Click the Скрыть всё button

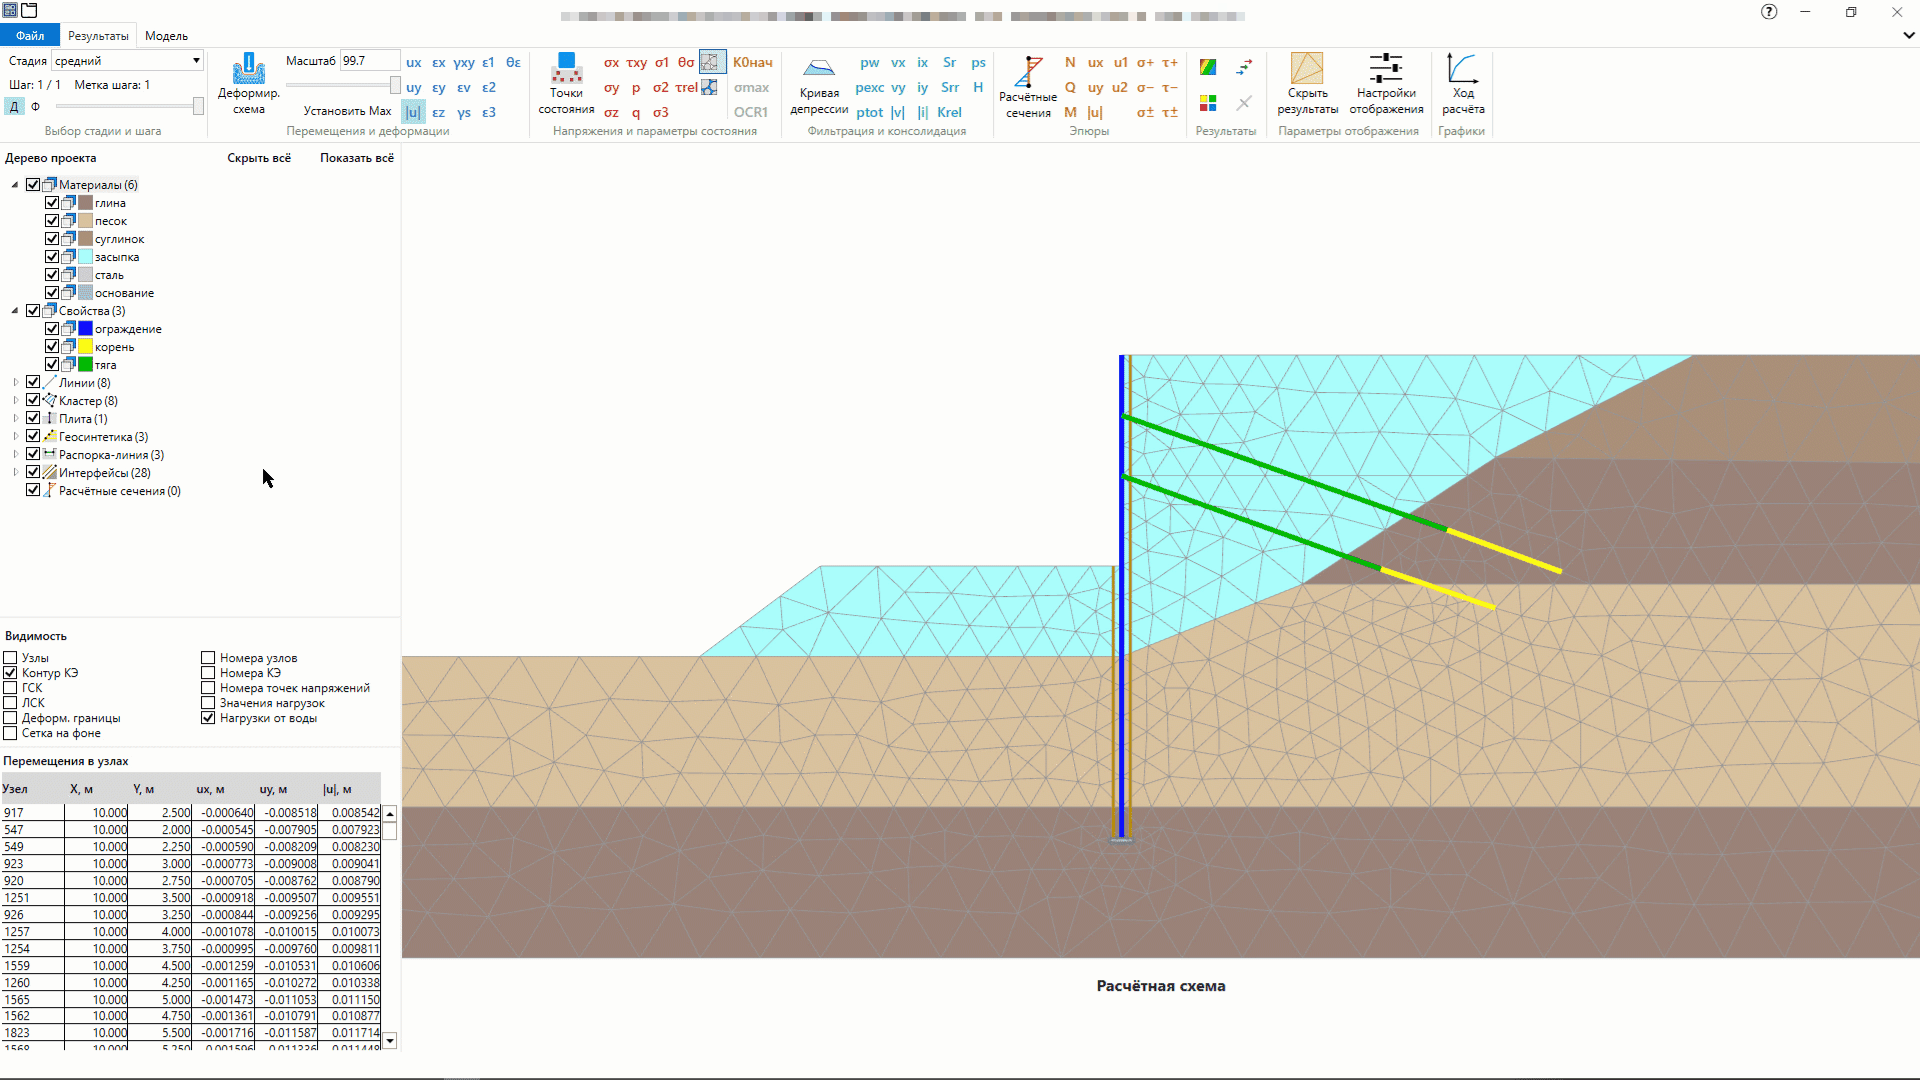click(x=259, y=158)
